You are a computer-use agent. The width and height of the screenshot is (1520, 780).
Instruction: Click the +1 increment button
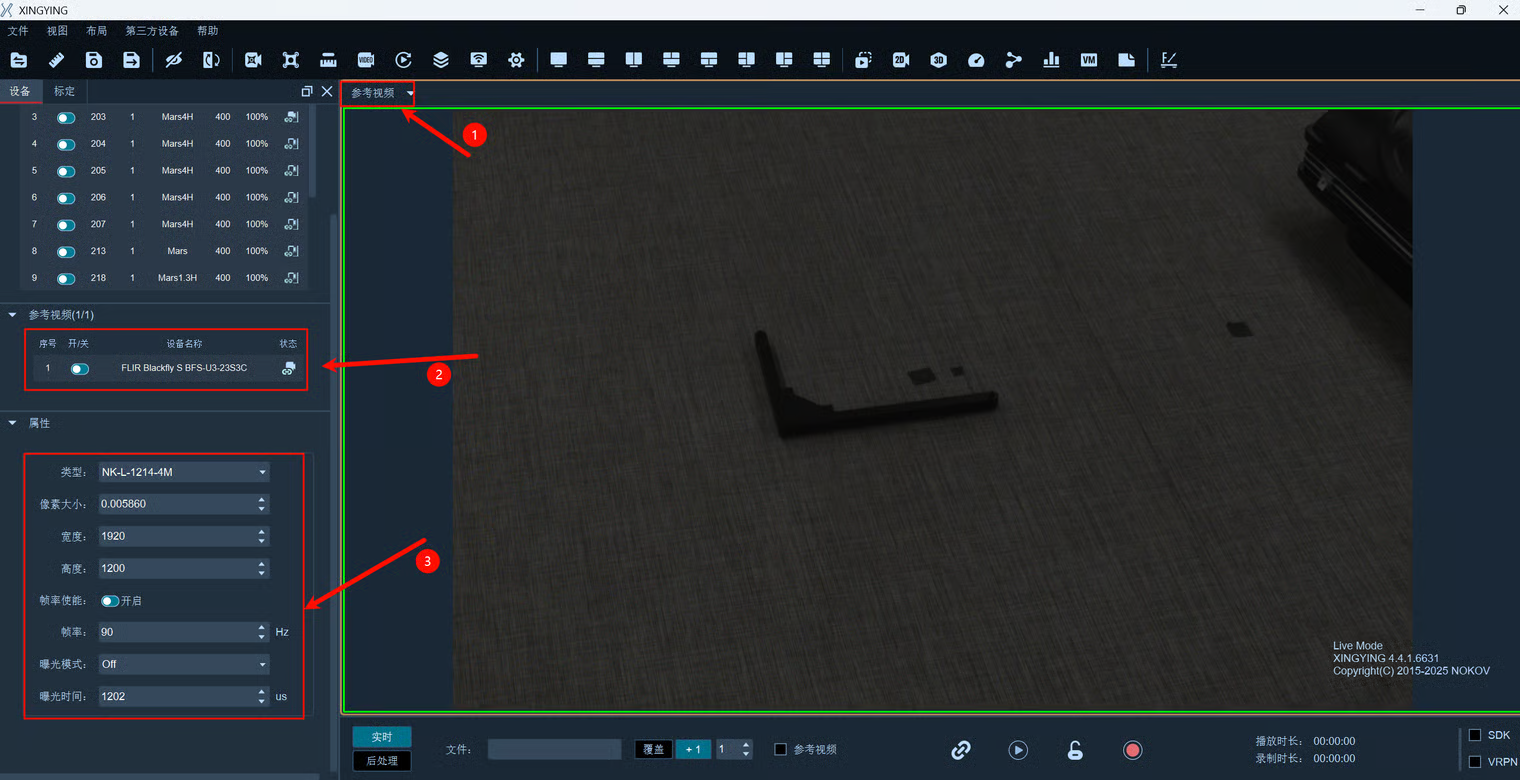tap(693, 749)
